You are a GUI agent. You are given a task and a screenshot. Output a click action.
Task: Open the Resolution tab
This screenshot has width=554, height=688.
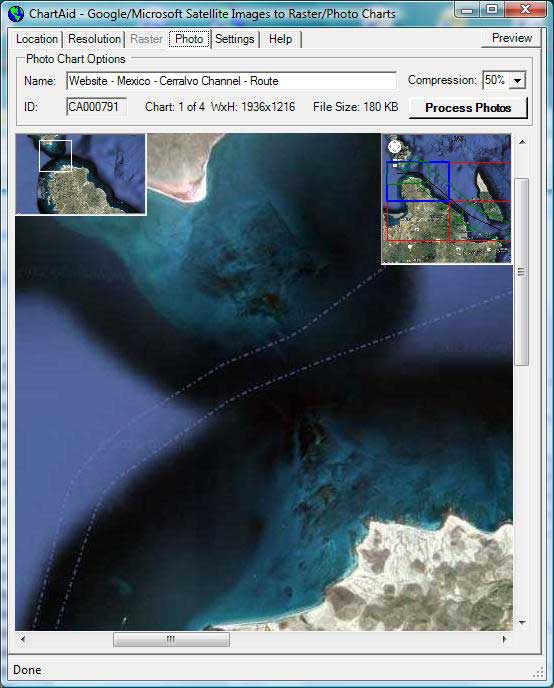pyautogui.click(x=94, y=39)
